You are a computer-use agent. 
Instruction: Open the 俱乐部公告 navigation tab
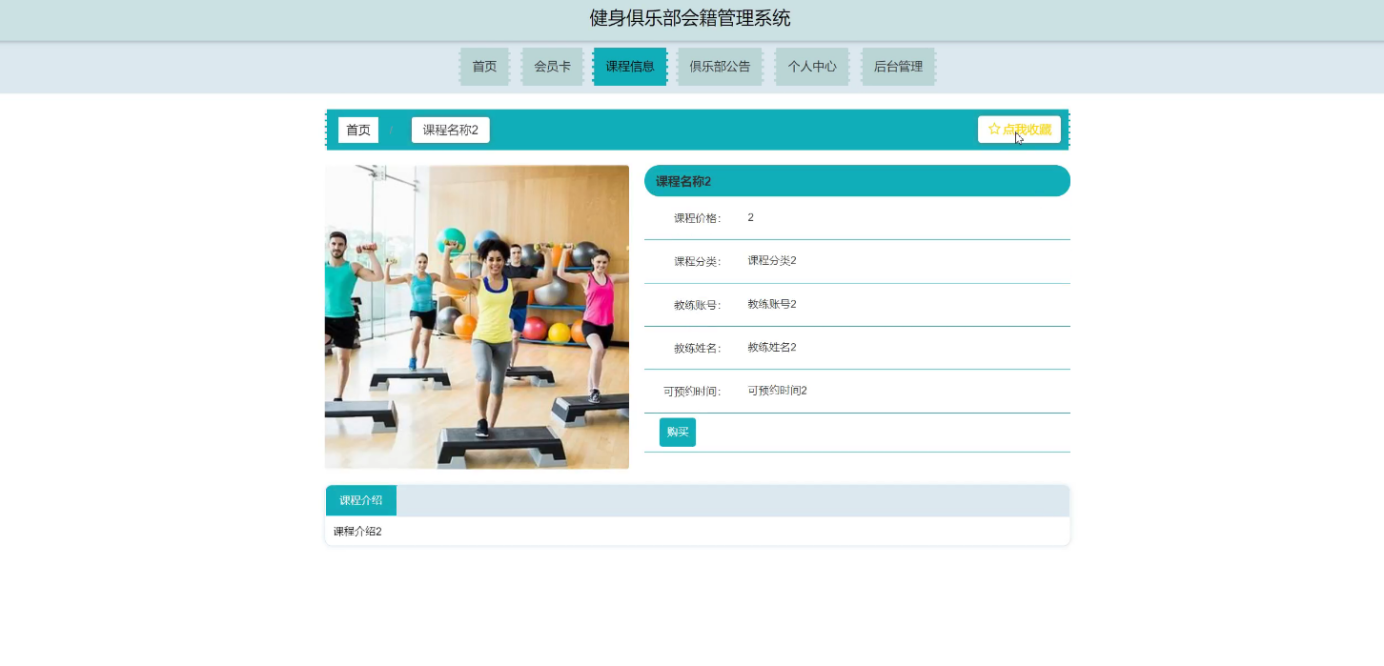(720, 67)
